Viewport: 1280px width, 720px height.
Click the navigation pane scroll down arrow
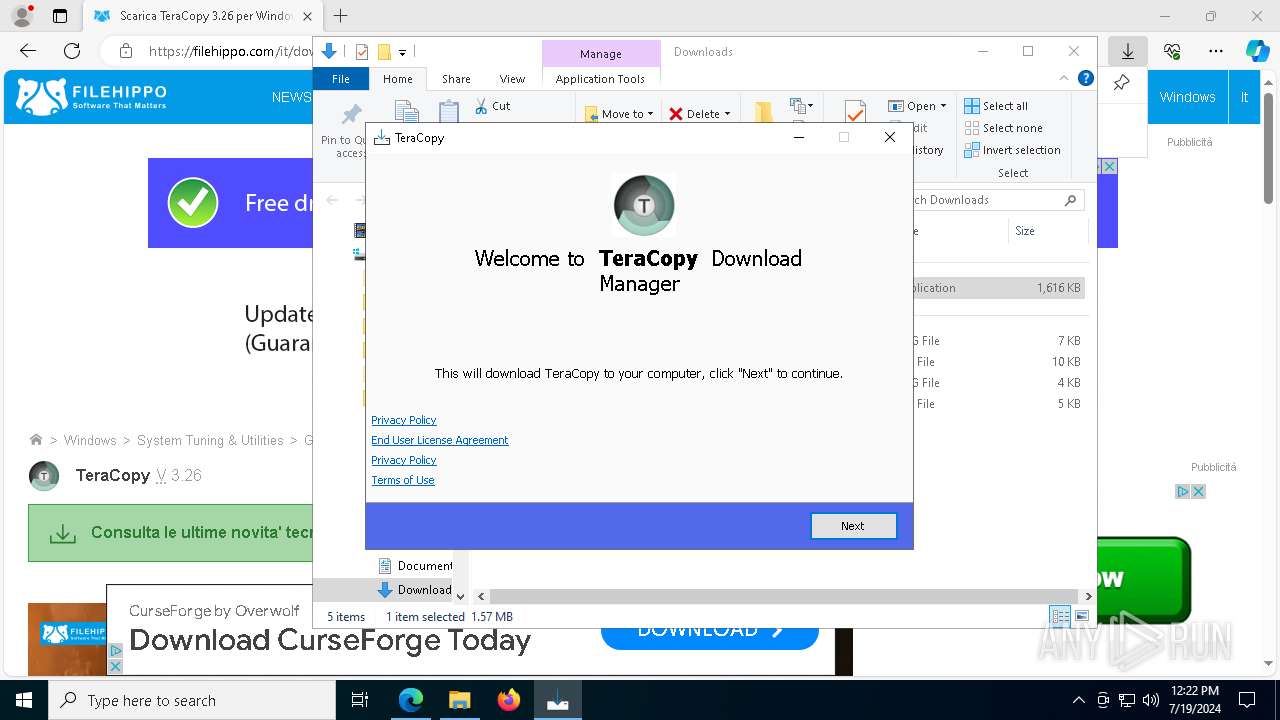460,596
